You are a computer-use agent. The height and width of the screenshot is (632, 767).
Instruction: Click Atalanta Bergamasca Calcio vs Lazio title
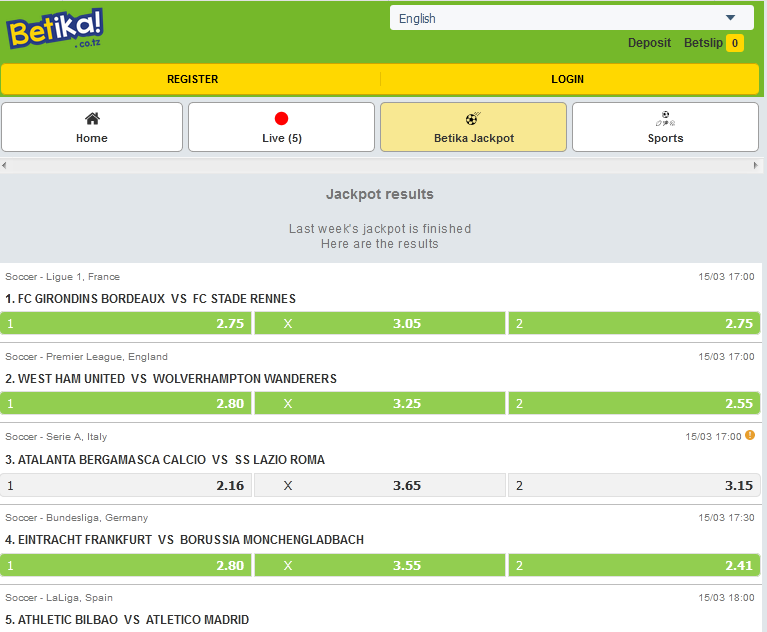click(165, 460)
